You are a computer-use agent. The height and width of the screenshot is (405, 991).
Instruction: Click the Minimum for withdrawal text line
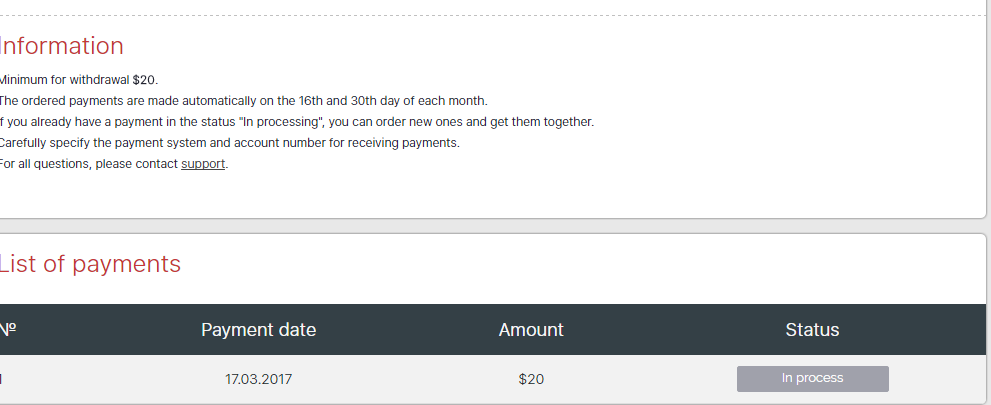tap(78, 80)
